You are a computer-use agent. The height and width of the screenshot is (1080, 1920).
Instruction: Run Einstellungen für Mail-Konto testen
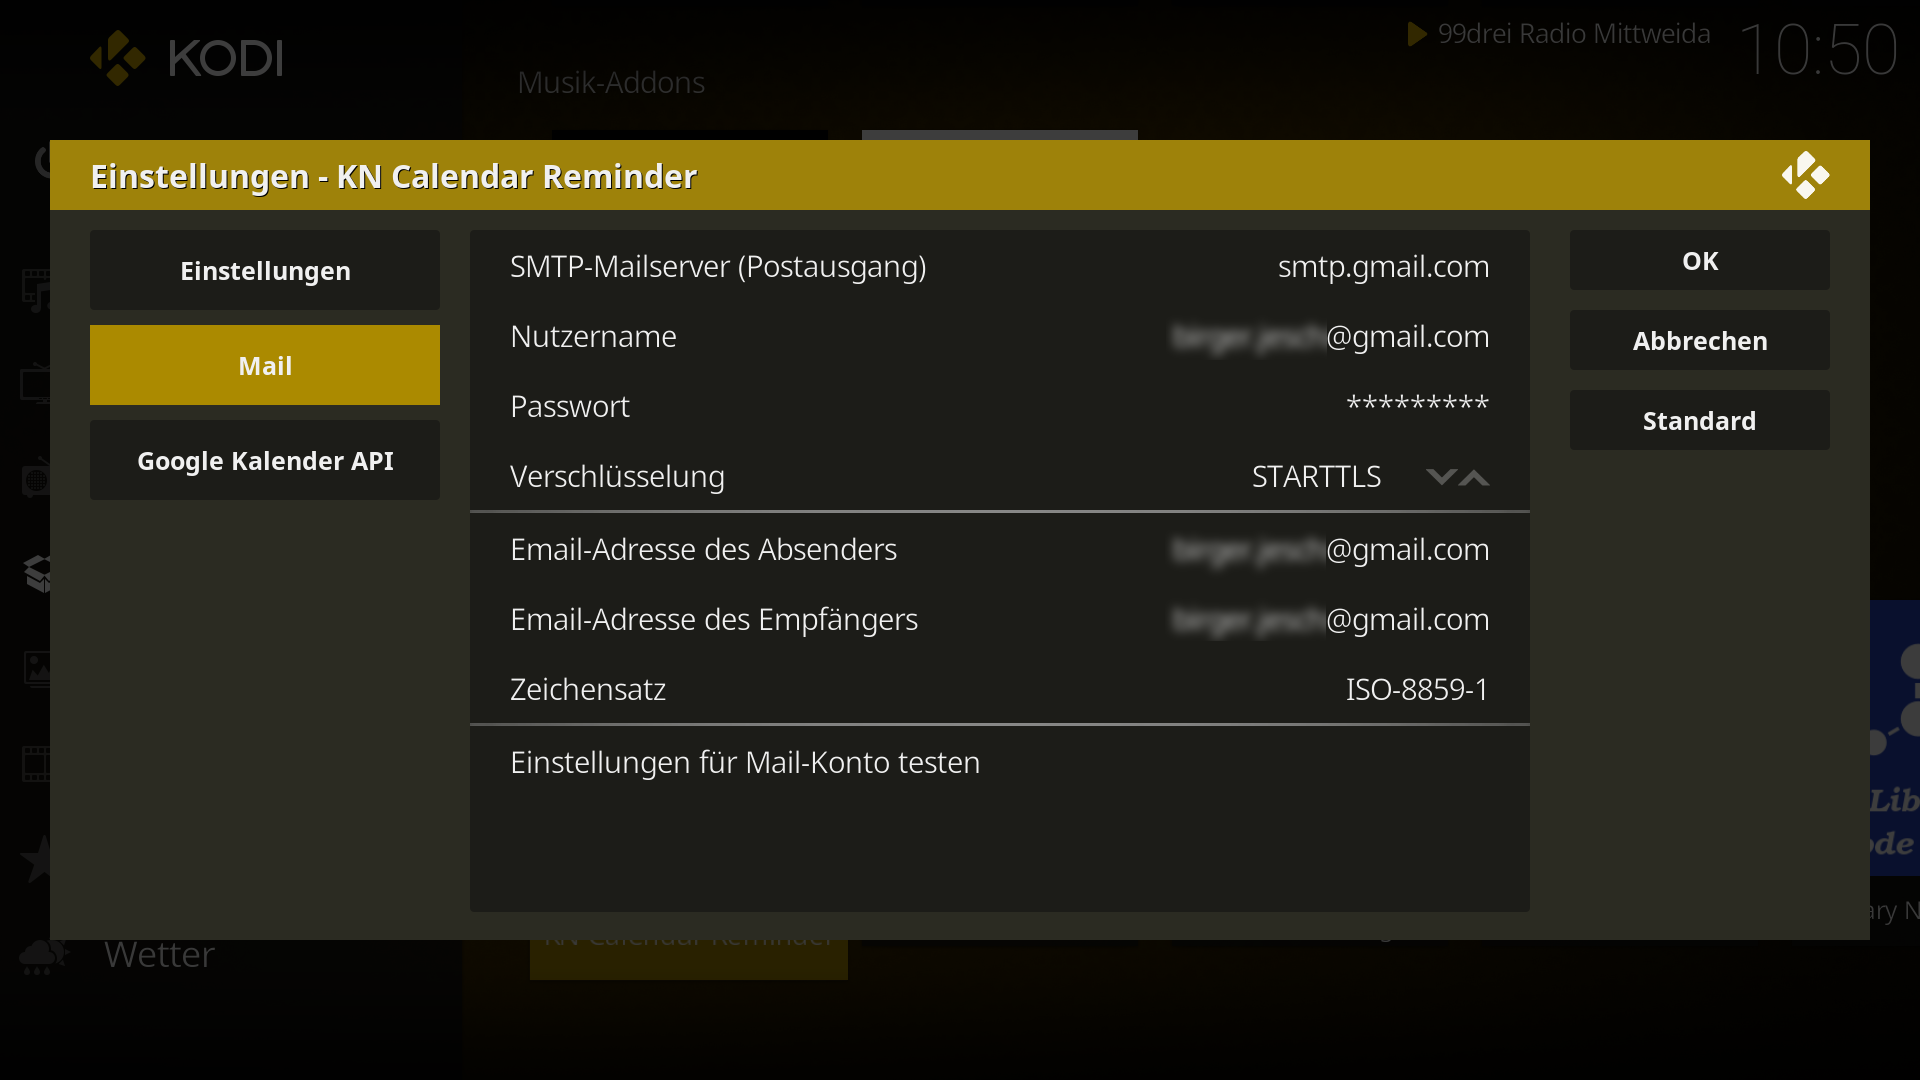(1000, 762)
